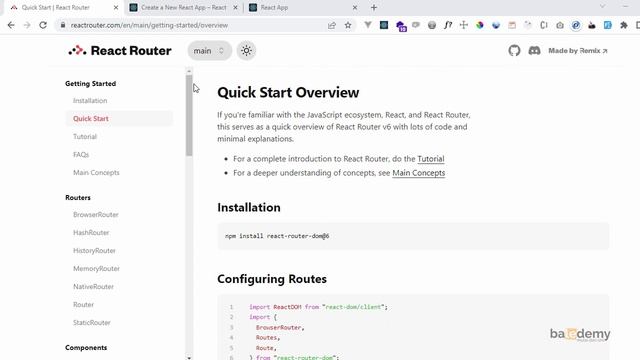Click the purple extension icon with badge
The image size is (640, 360).
coord(401,26)
